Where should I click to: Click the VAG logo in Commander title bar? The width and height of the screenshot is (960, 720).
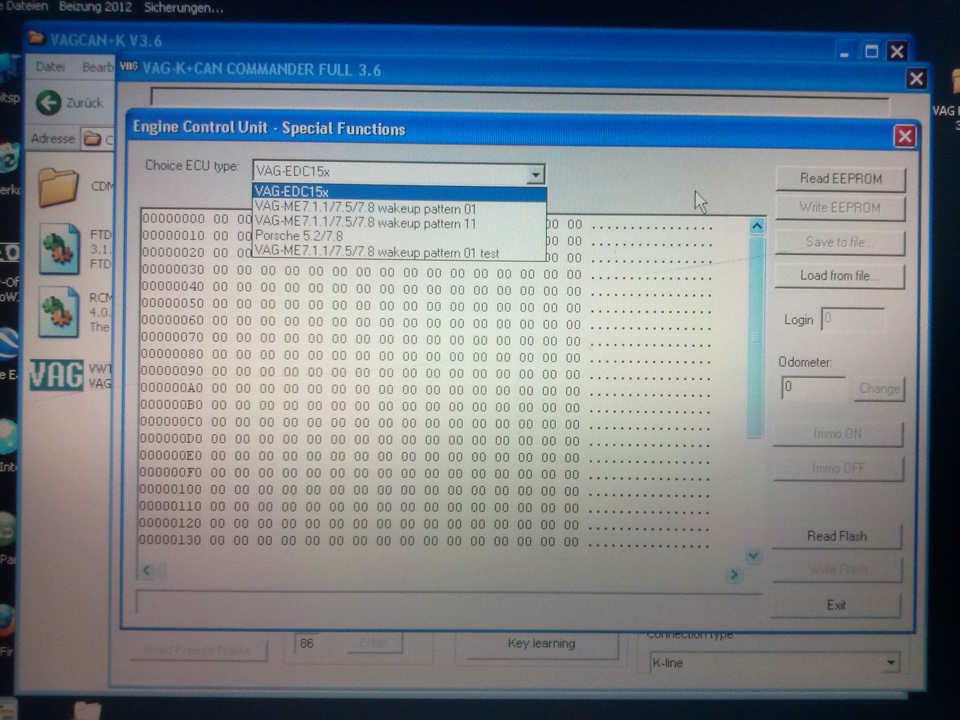(x=129, y=66)
